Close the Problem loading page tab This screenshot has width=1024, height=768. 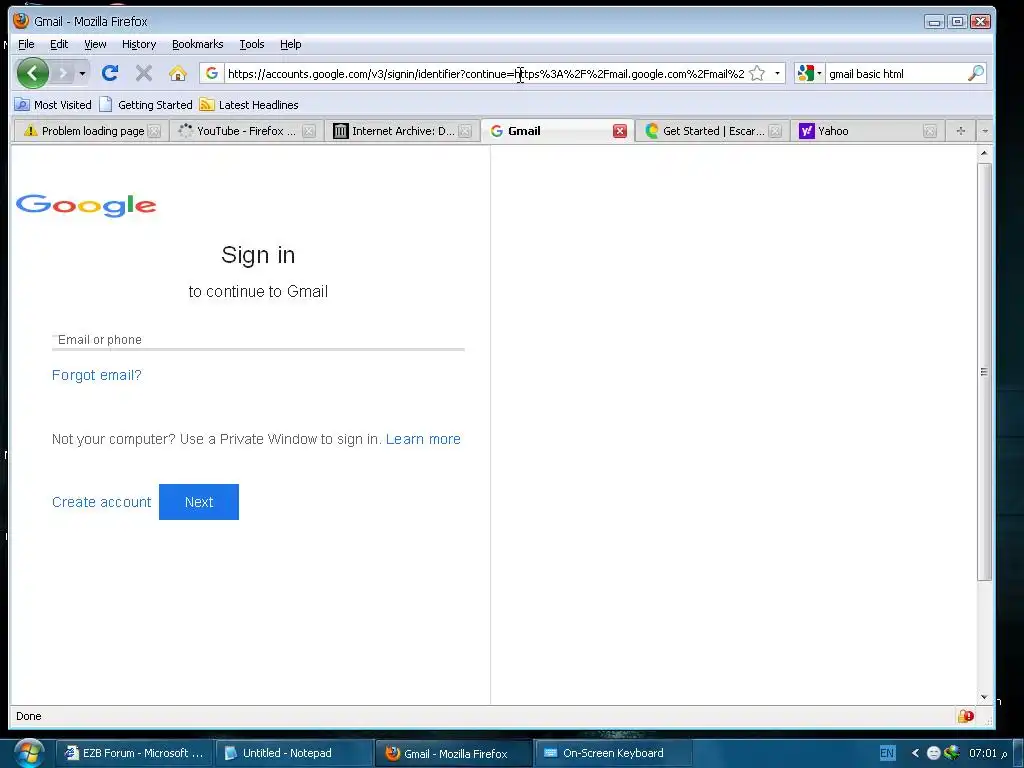154,131
